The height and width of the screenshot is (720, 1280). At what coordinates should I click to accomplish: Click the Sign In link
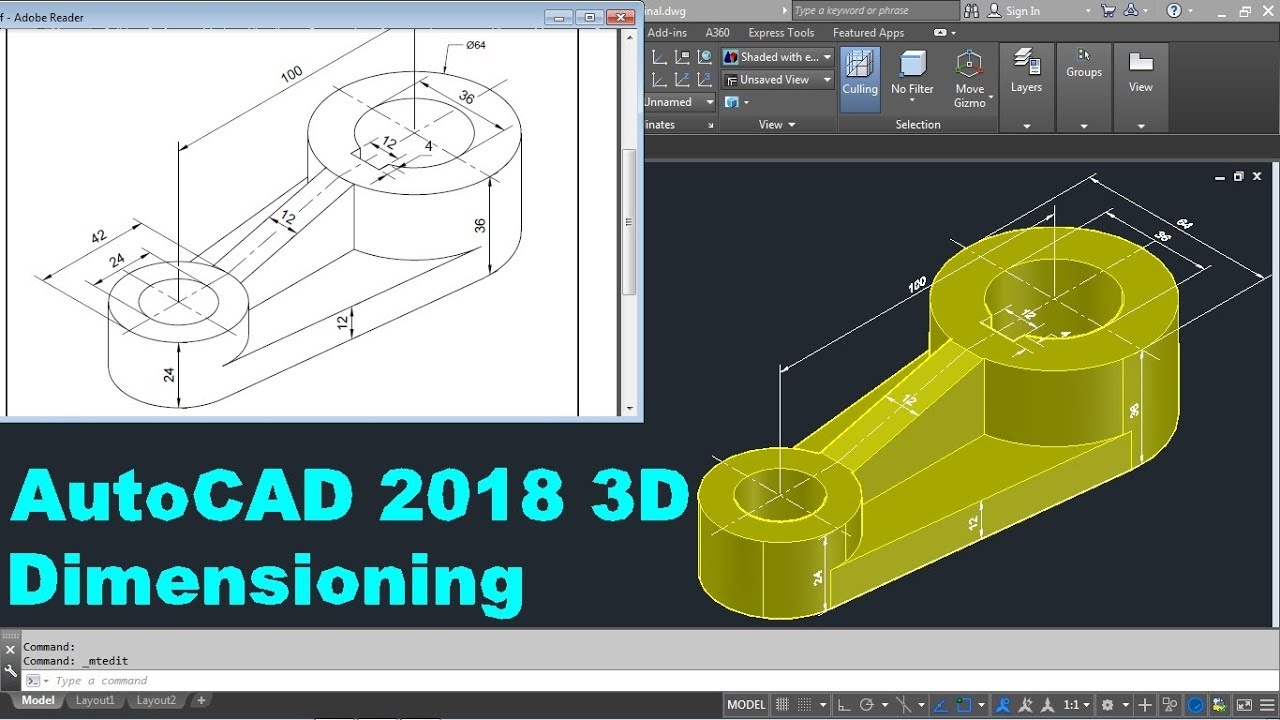(x=1022, y=11)
